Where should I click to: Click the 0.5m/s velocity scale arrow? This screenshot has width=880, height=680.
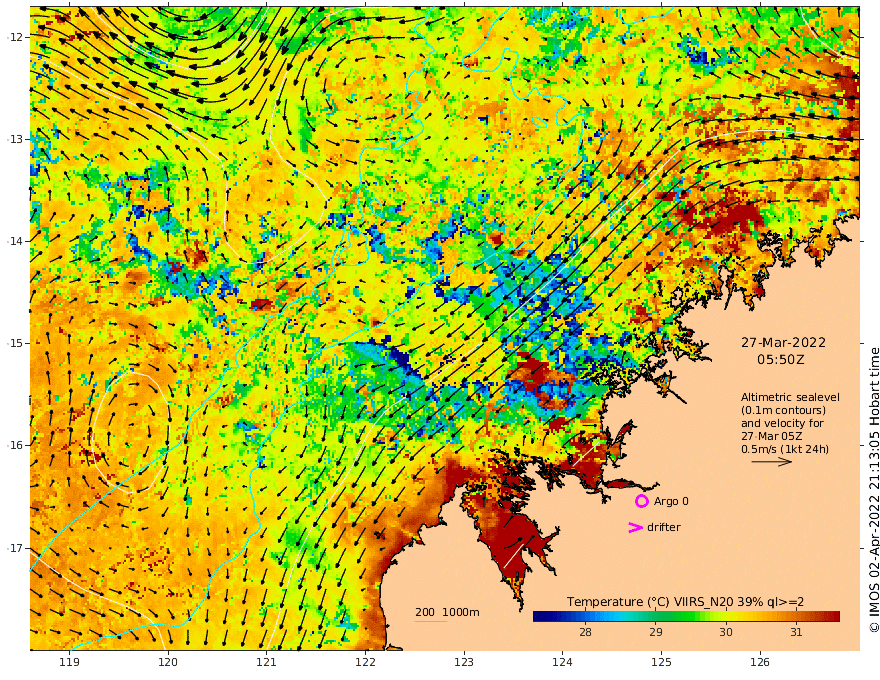(772, 462)
